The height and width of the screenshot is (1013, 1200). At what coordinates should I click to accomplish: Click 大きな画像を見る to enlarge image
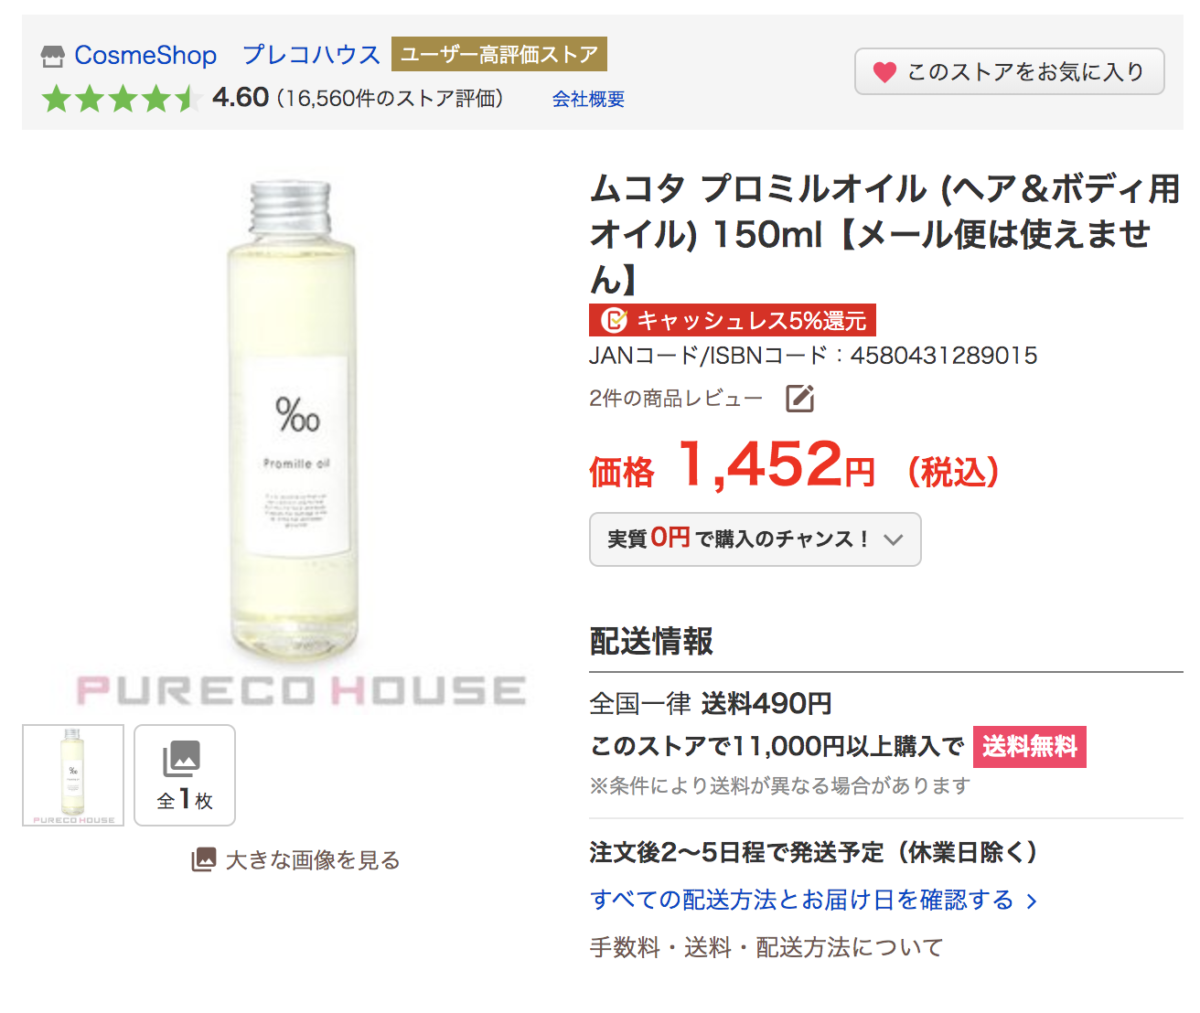coord(312,860)
